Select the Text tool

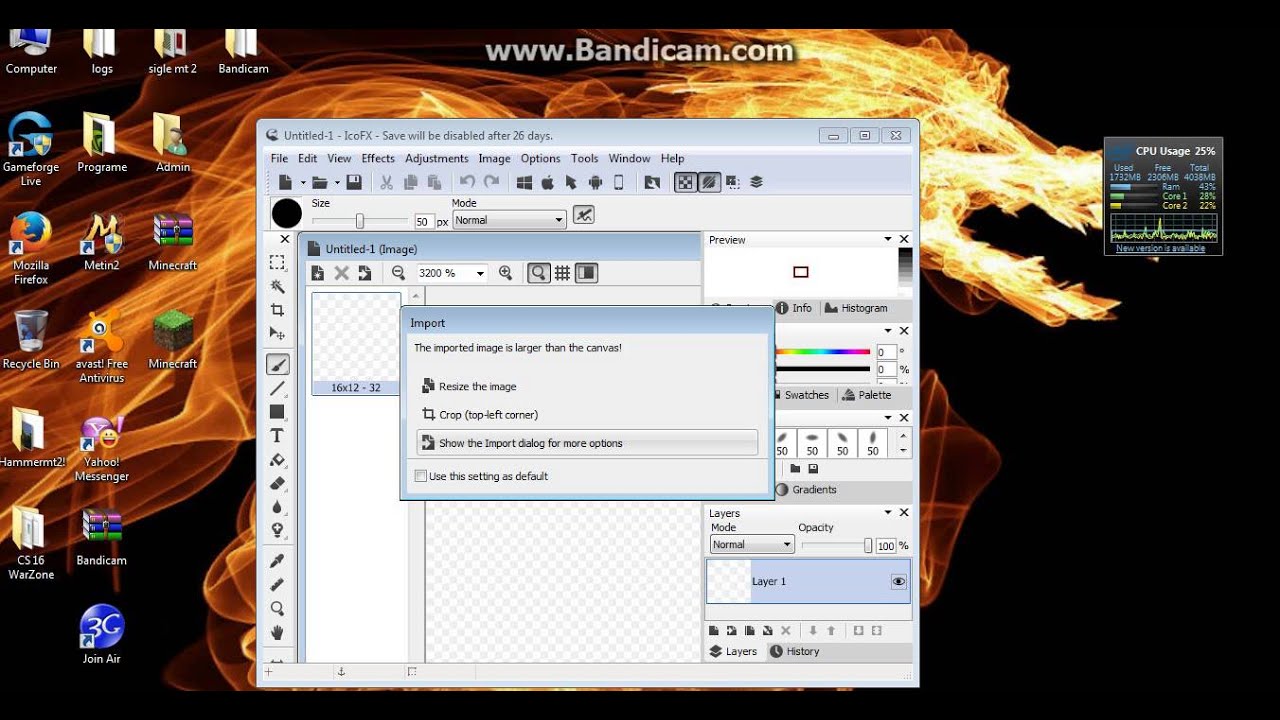click(x=277, y=436)
